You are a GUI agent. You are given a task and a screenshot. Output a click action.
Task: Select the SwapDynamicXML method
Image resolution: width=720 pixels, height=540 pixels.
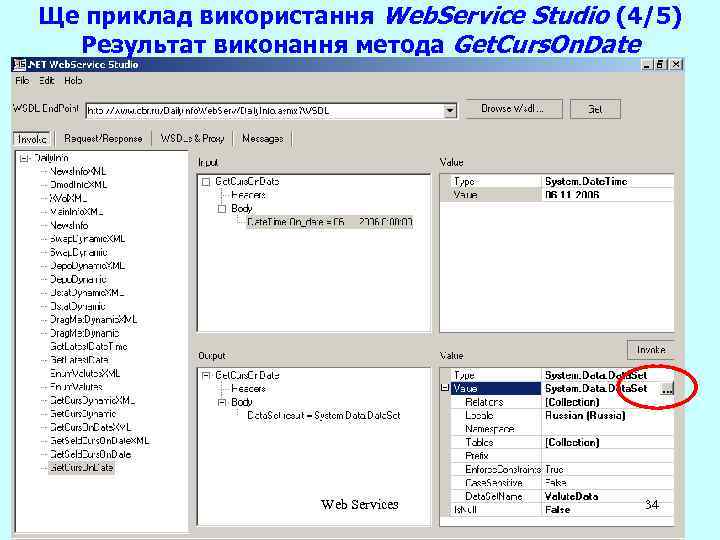tap(87, 239)
